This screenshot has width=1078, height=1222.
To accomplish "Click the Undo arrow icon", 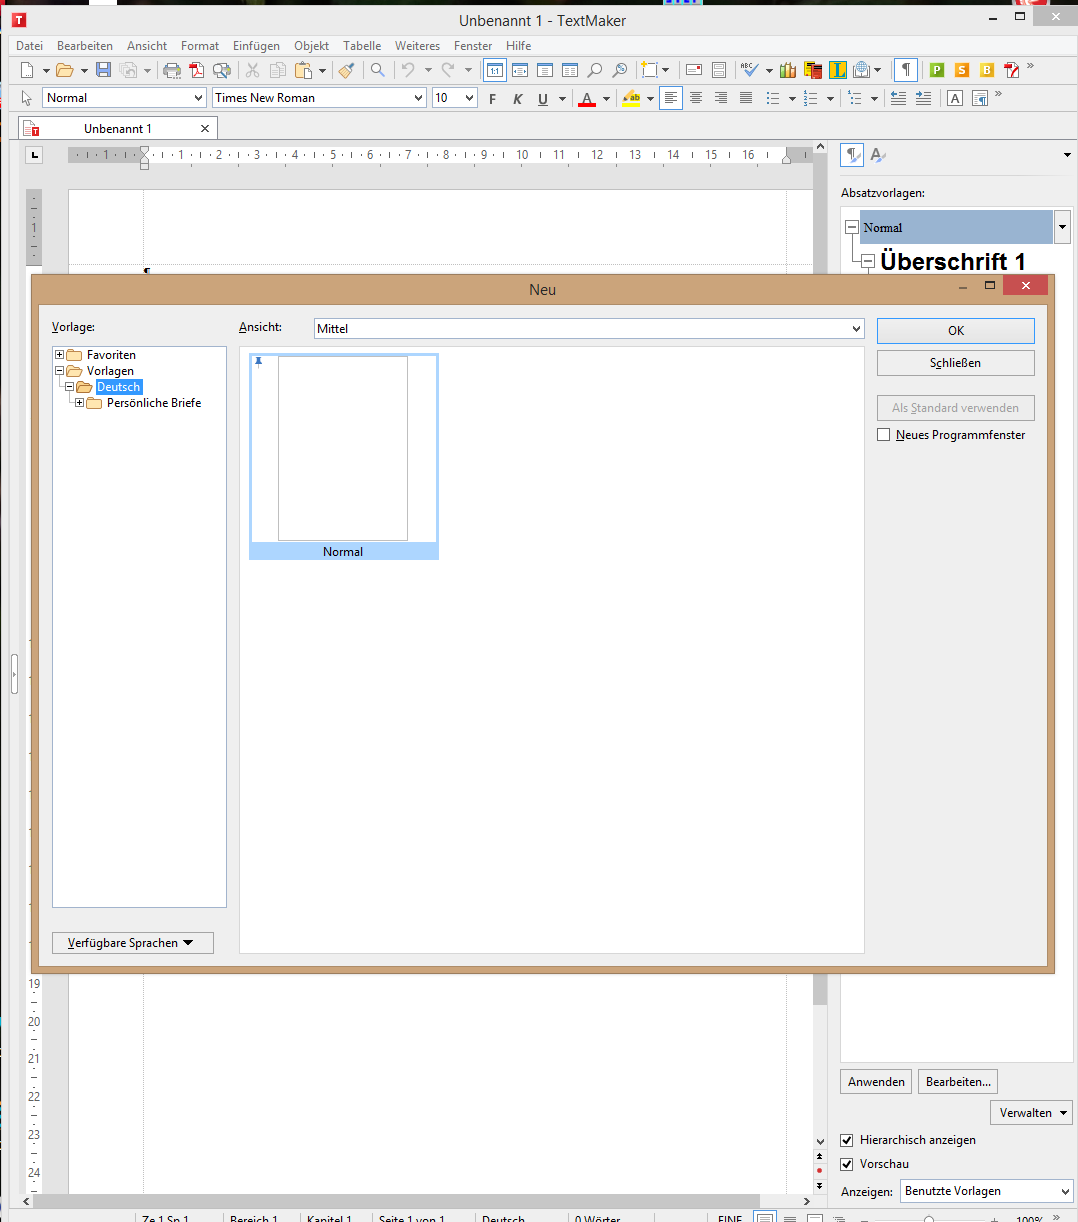I will (407, 70).
